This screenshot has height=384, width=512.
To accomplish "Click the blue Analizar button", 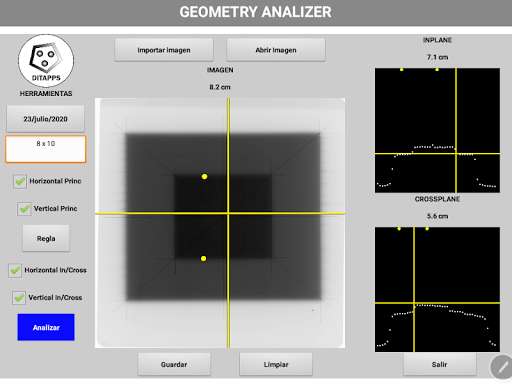I will click(46, 327).
